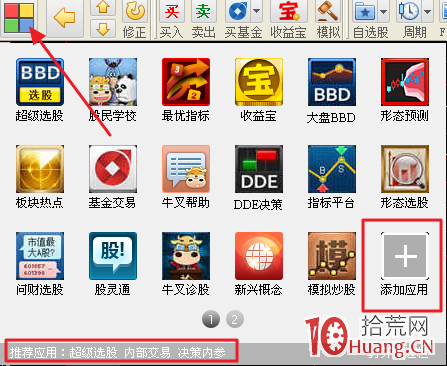Expand the 周期 dropdown arrow
Viewport: 447px width, 366px height.
(x=427, y=12)
